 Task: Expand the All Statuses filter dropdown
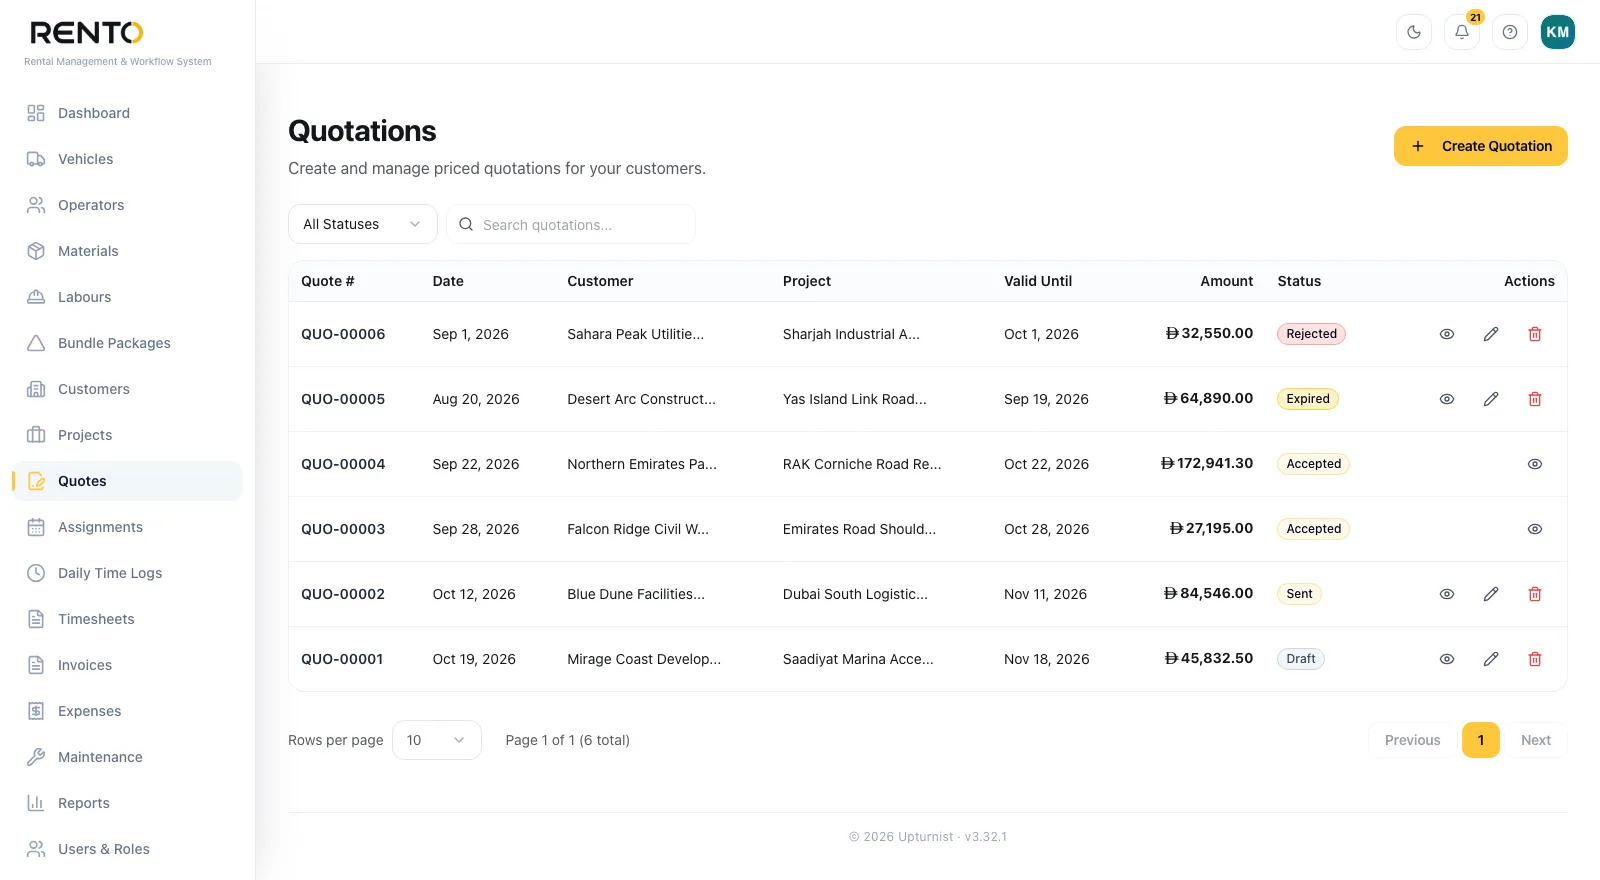363,224
